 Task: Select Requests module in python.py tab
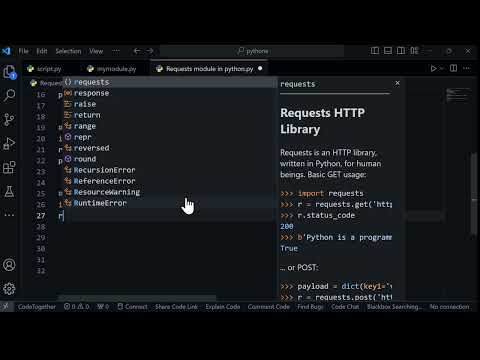click(x=209, y=69)
